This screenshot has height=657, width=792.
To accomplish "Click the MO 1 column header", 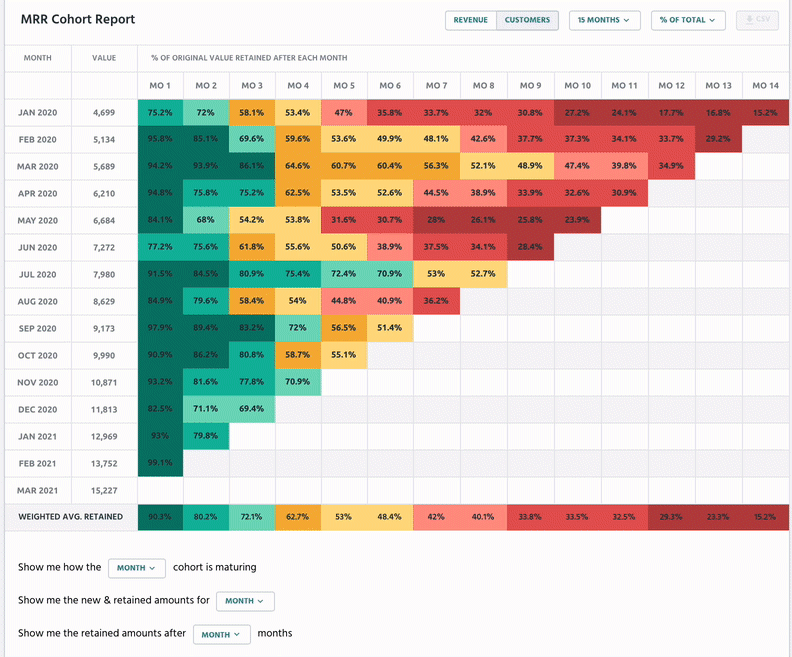I will (160, 86).
